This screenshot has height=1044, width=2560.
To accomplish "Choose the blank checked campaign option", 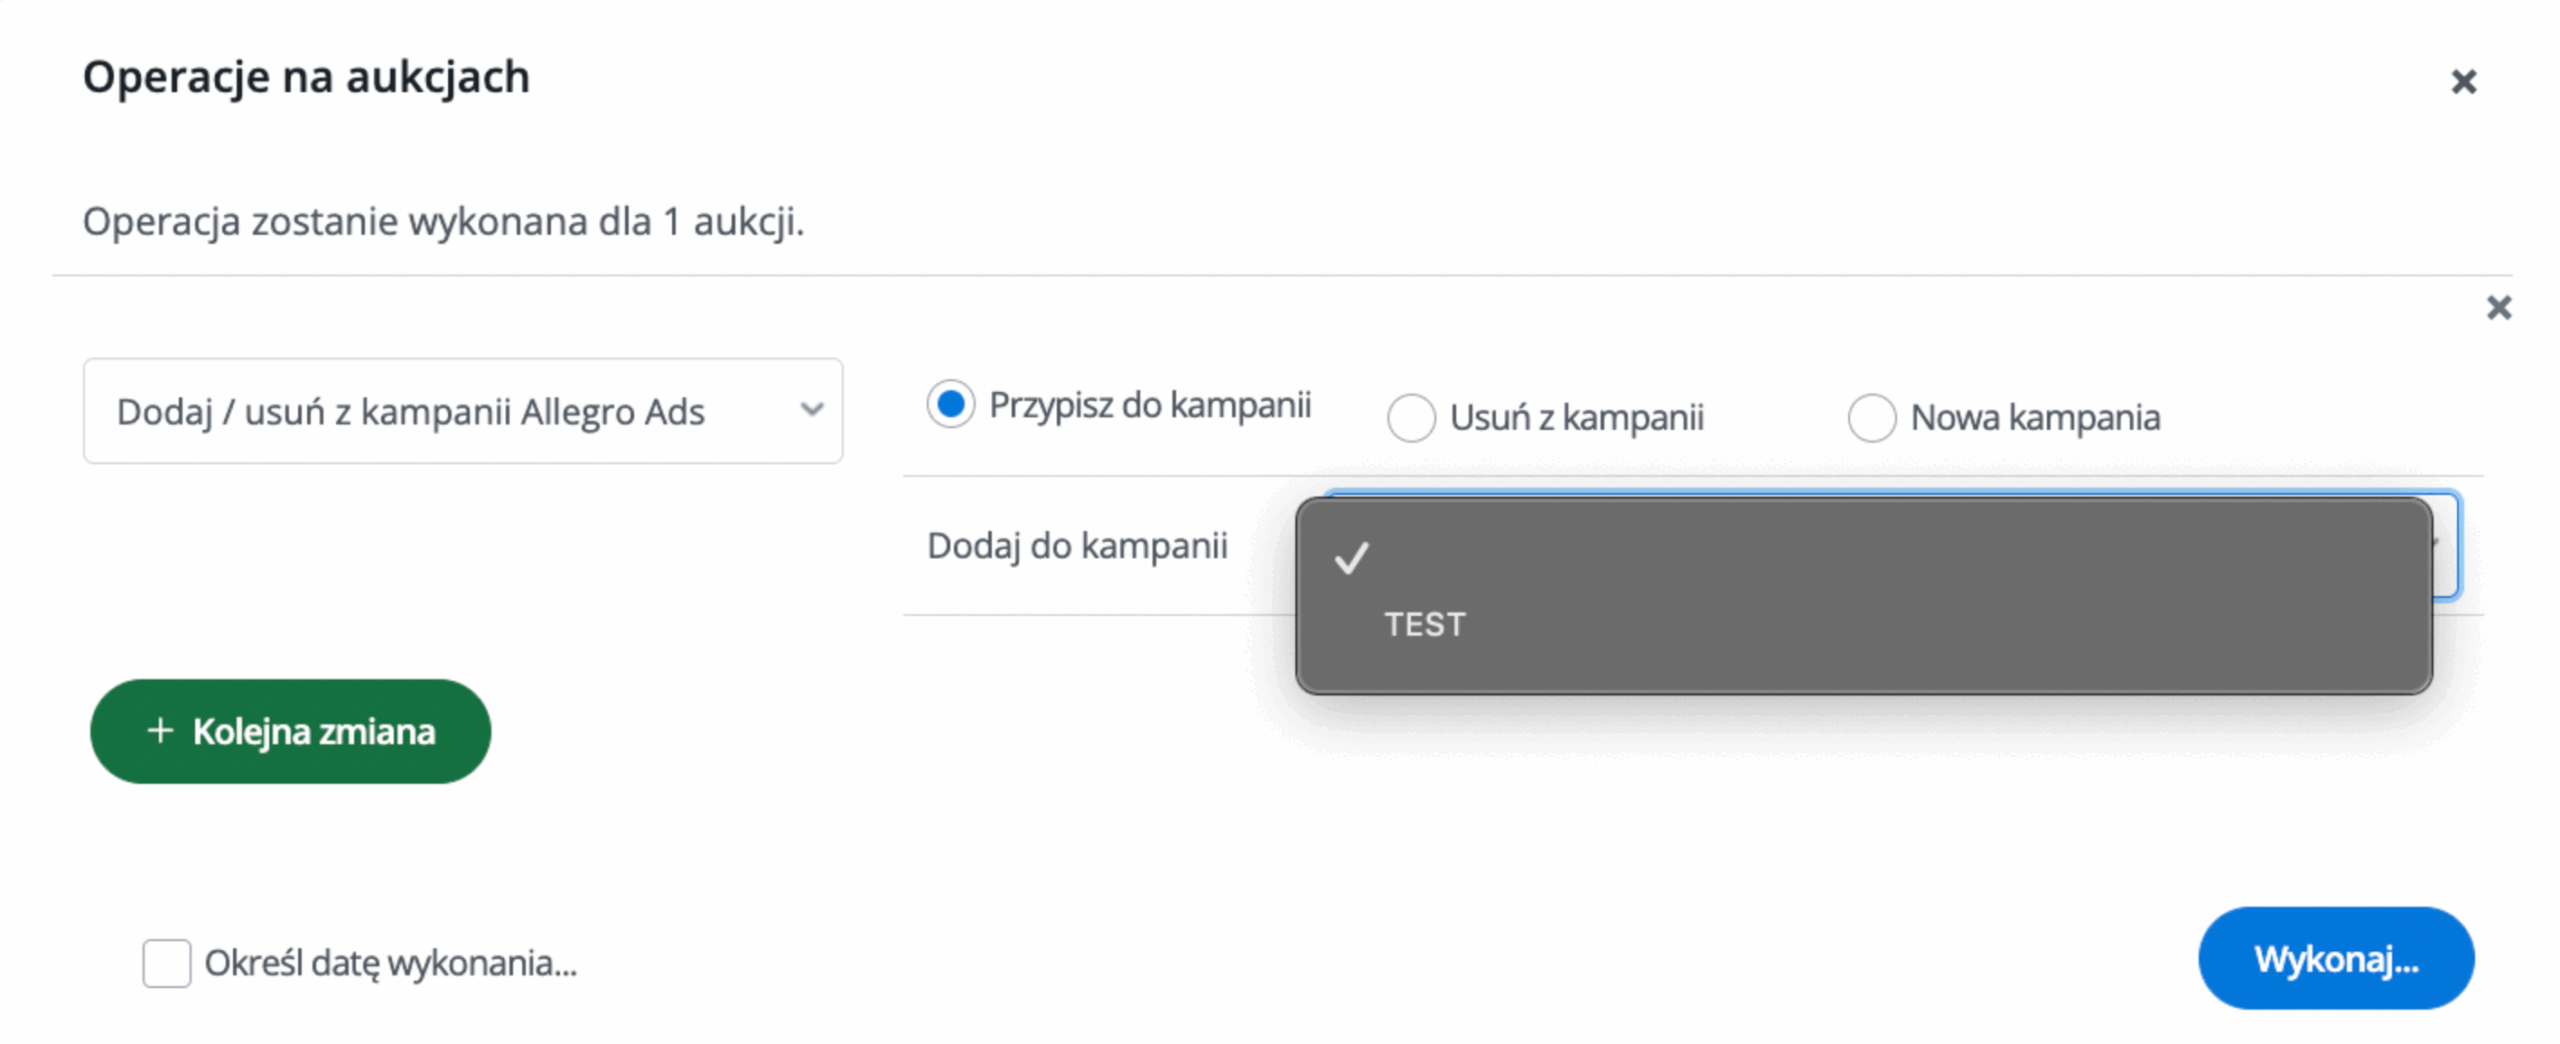I will click(x=1860, y=558).
